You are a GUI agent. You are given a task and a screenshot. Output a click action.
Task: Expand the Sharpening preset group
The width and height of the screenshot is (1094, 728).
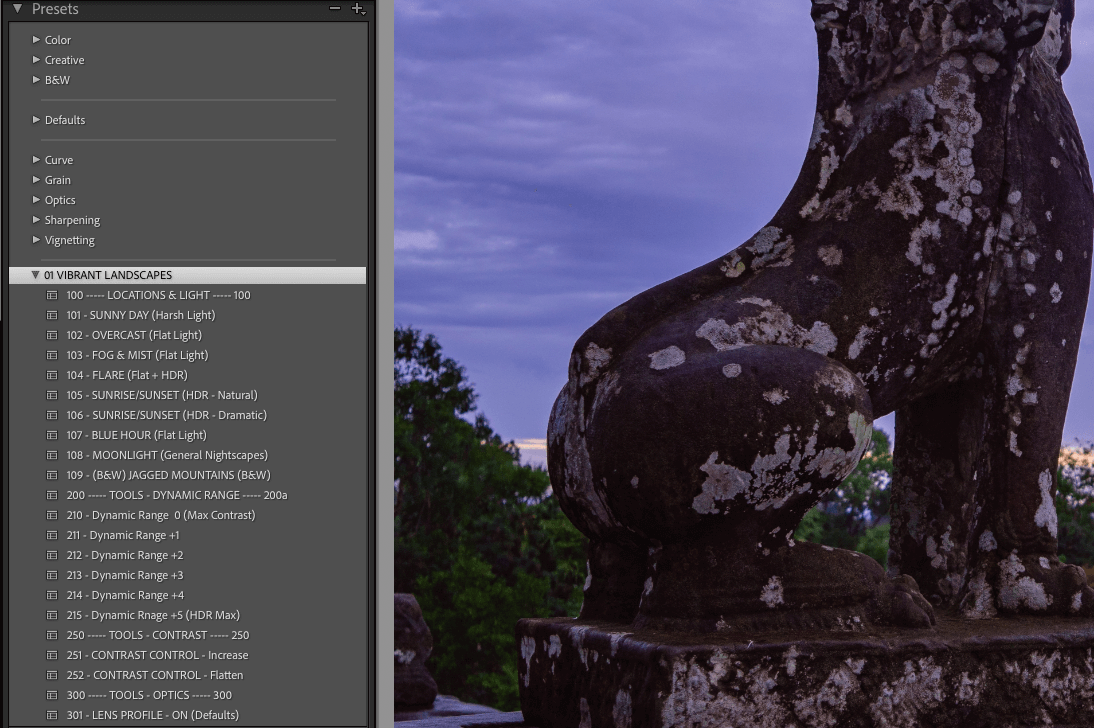[37, 220]
